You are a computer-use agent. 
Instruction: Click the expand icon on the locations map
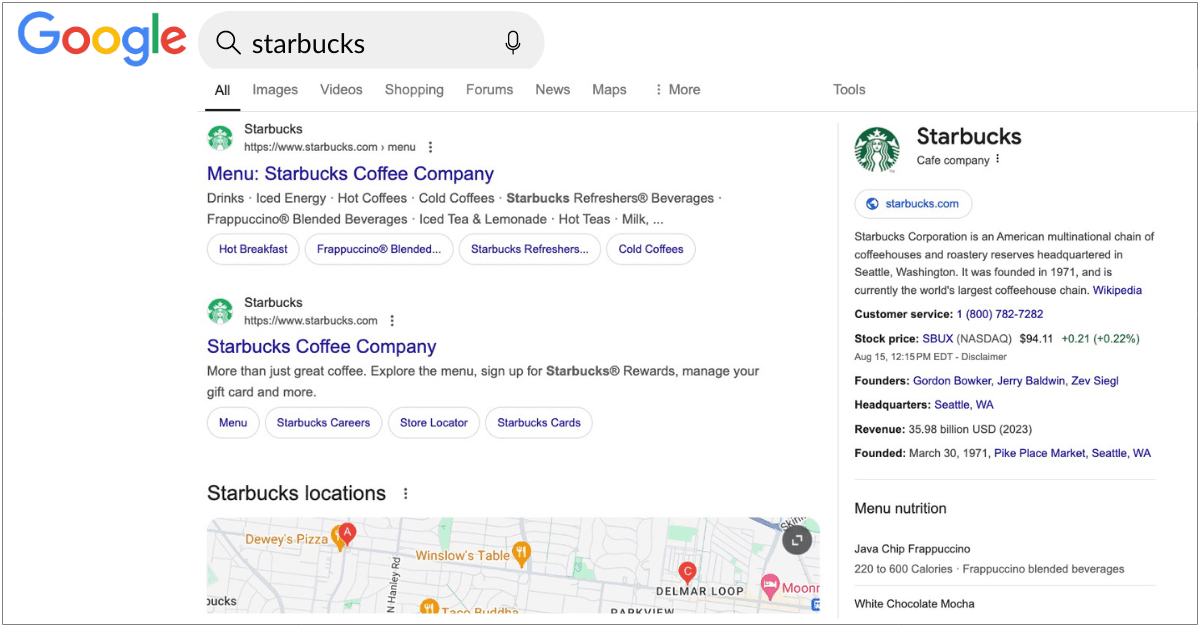tap(796, 540)
